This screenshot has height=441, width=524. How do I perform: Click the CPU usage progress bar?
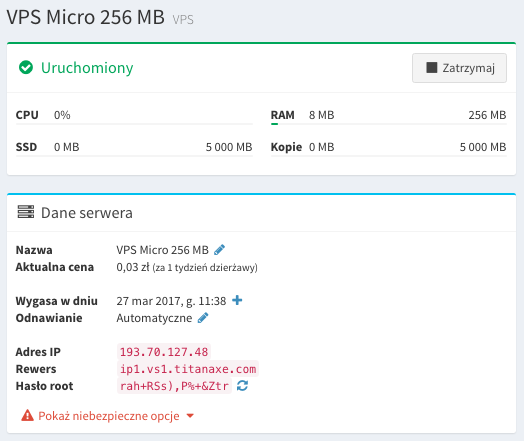click(134, 124)
